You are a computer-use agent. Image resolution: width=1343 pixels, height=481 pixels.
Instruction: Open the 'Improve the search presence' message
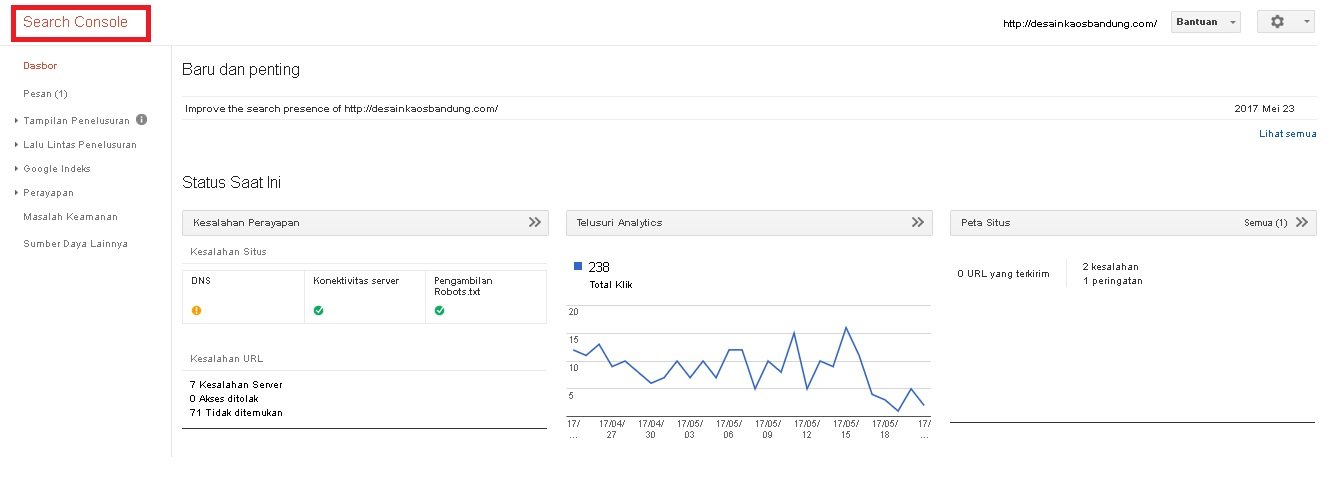[341, 108]
